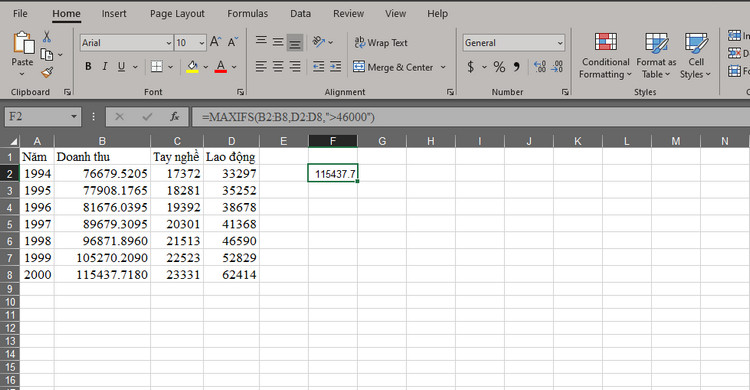Open the File tab
Screen dimensions: 750x390
click(x=20, y=13)
